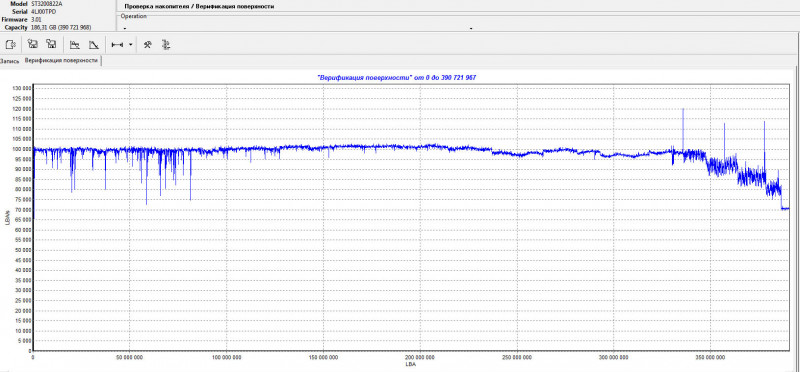
Task: Click the LBA/s vertical axis title
Action: (x=8, y=217)
